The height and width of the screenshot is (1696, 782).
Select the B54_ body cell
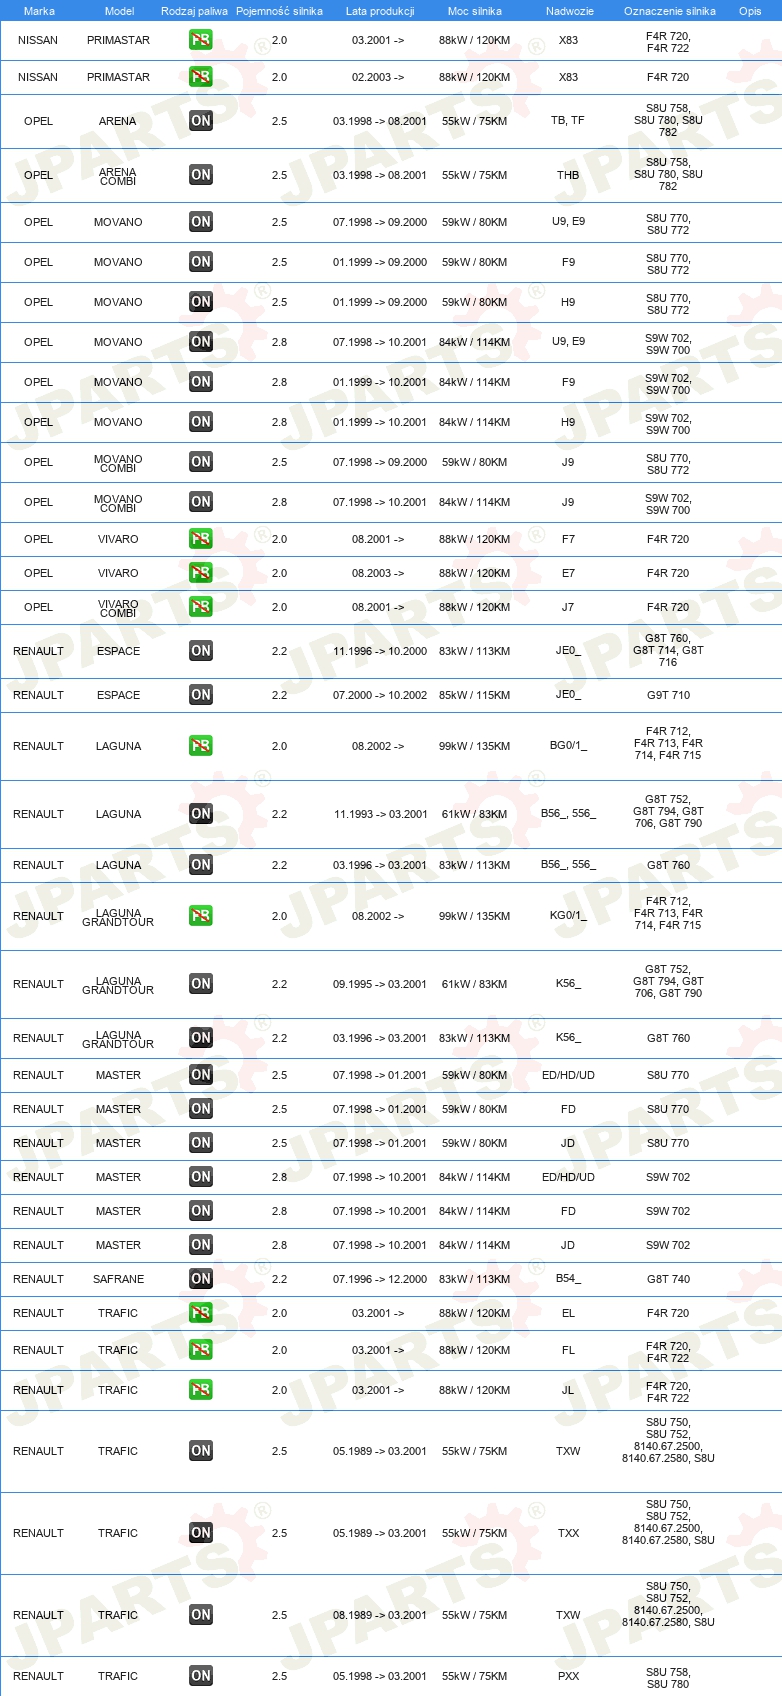(568, 1279)
